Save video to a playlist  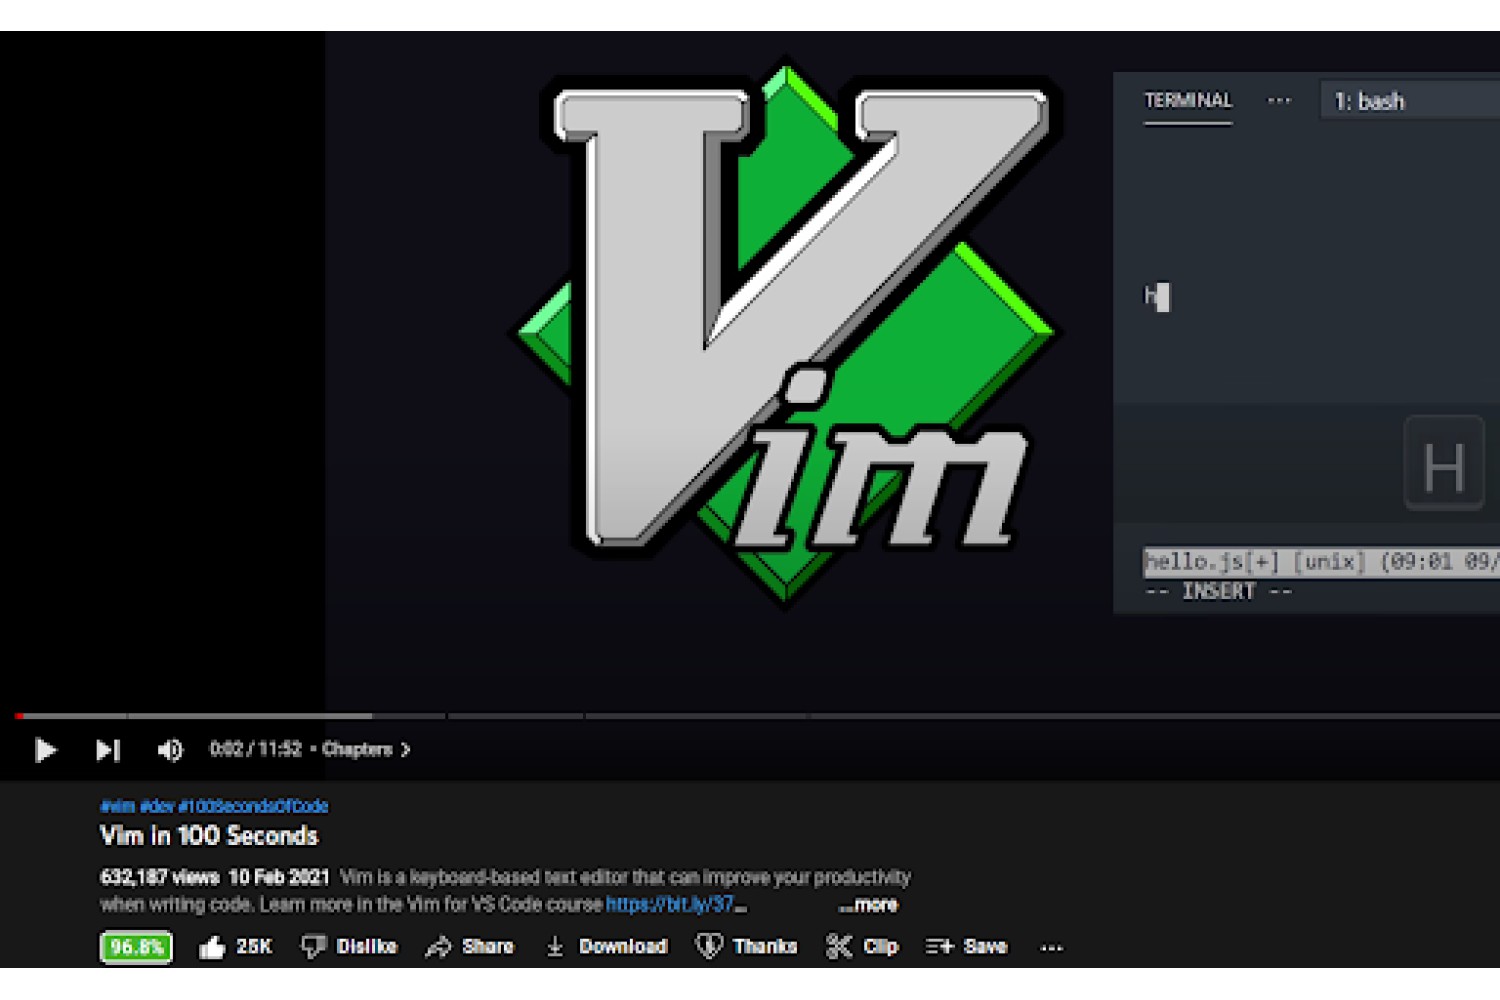[x=966, y=946]
